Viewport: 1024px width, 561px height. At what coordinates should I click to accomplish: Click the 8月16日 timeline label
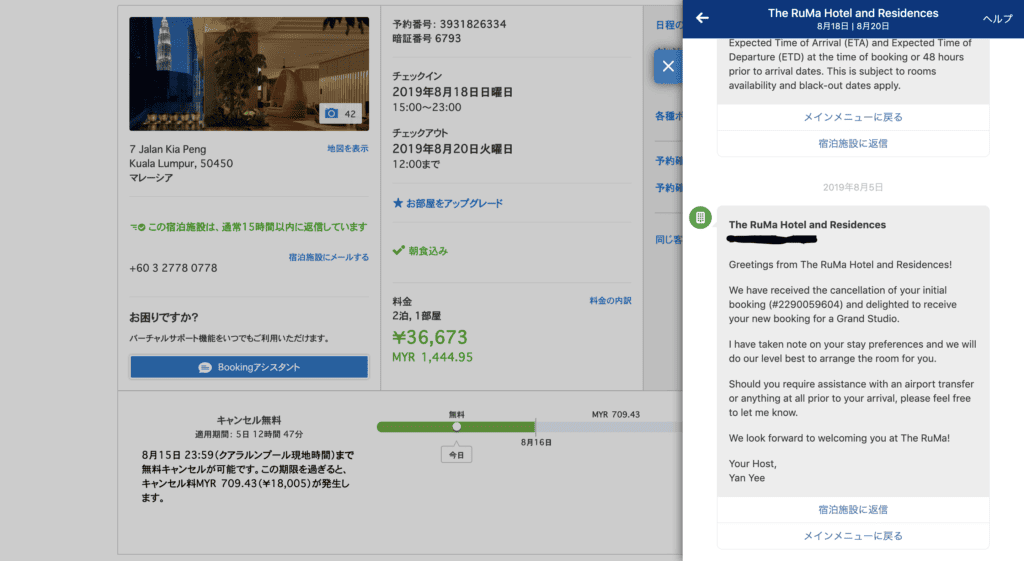[x=536, y=442]
